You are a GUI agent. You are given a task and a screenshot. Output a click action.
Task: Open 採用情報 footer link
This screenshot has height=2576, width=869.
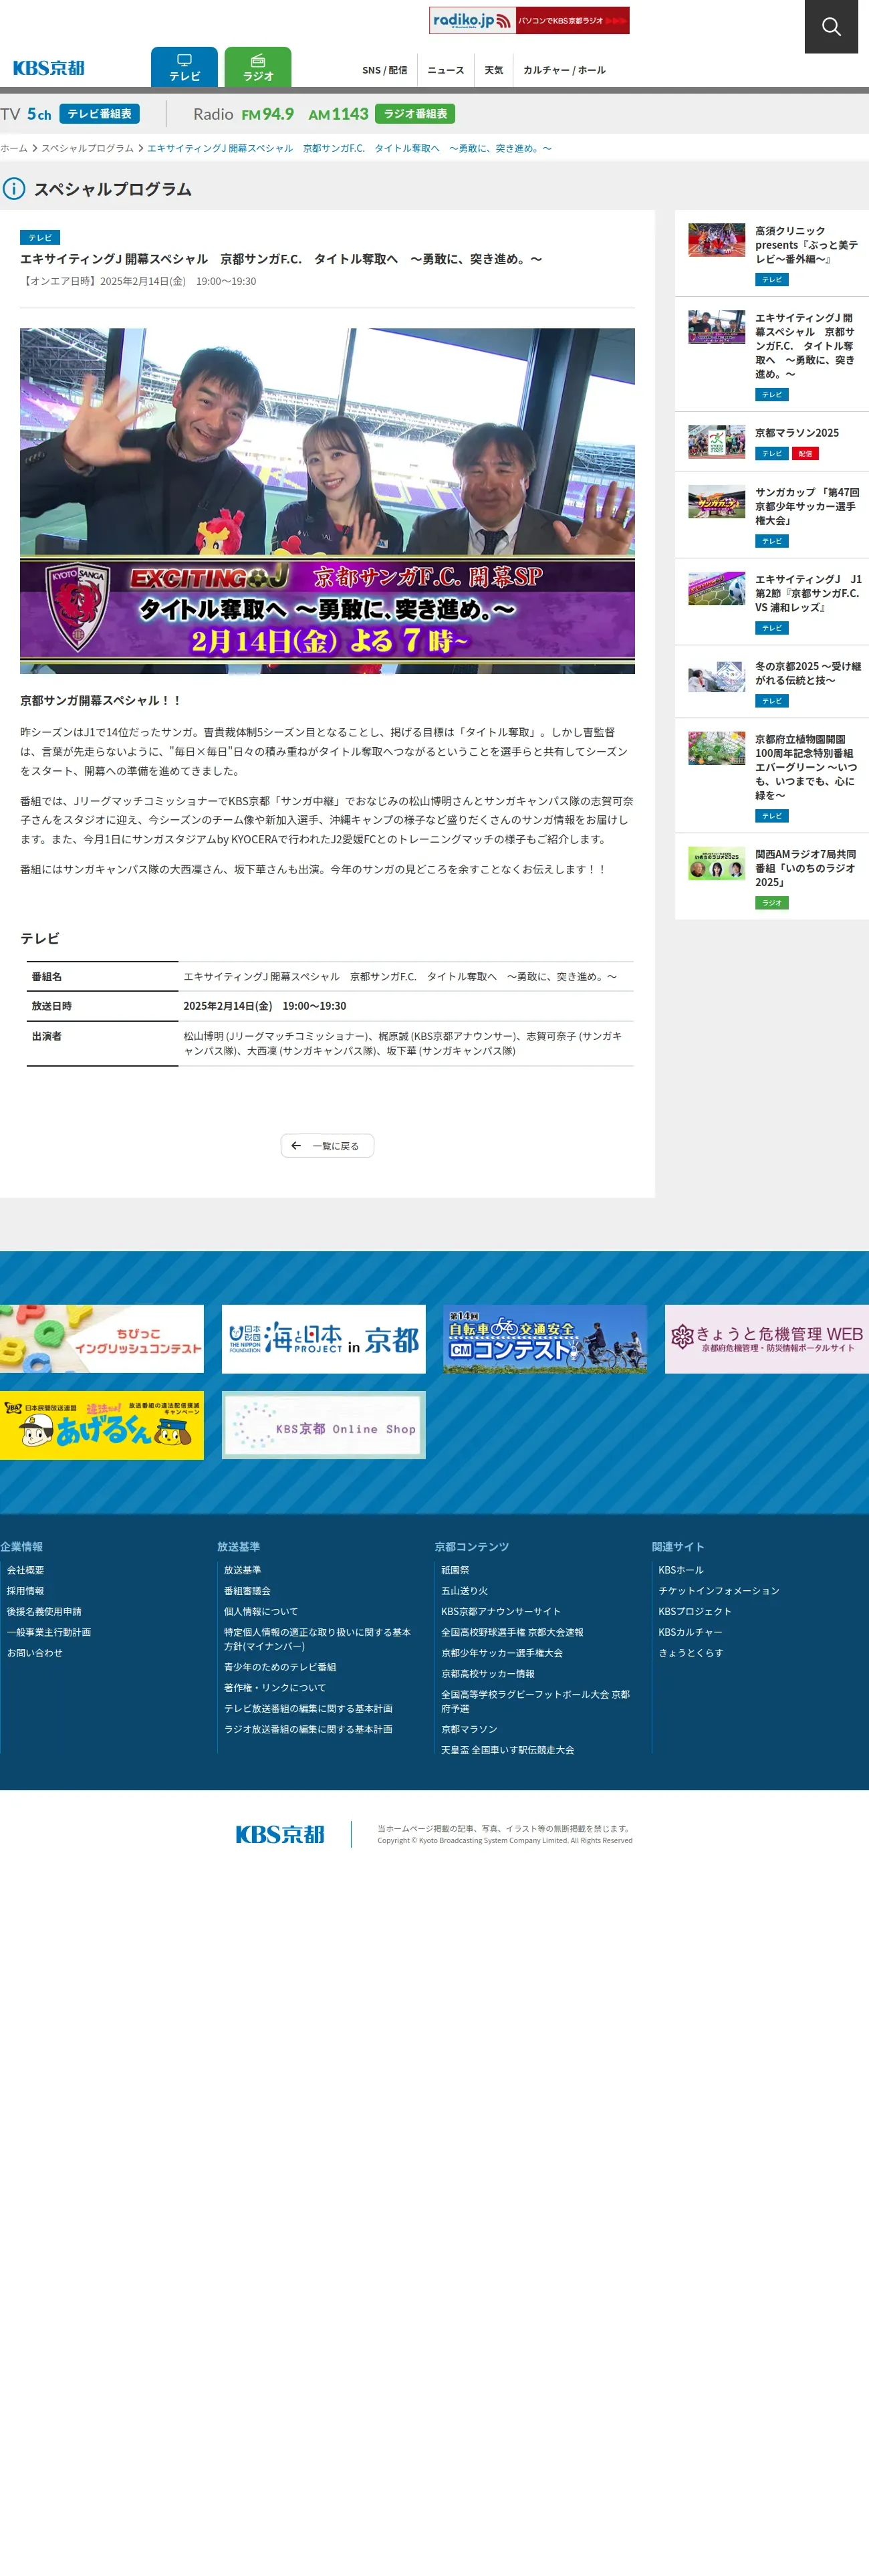pyautogui.click(x=25, y=1591)
